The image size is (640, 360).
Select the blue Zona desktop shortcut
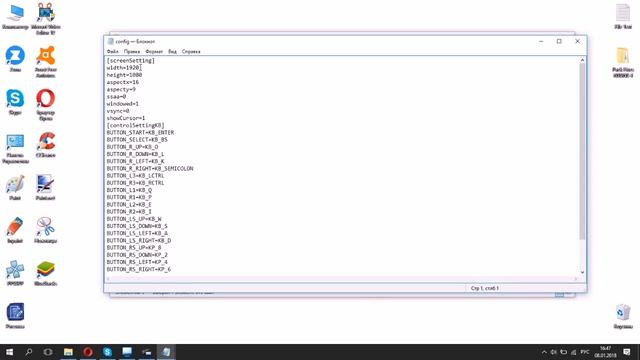point(15,59)
